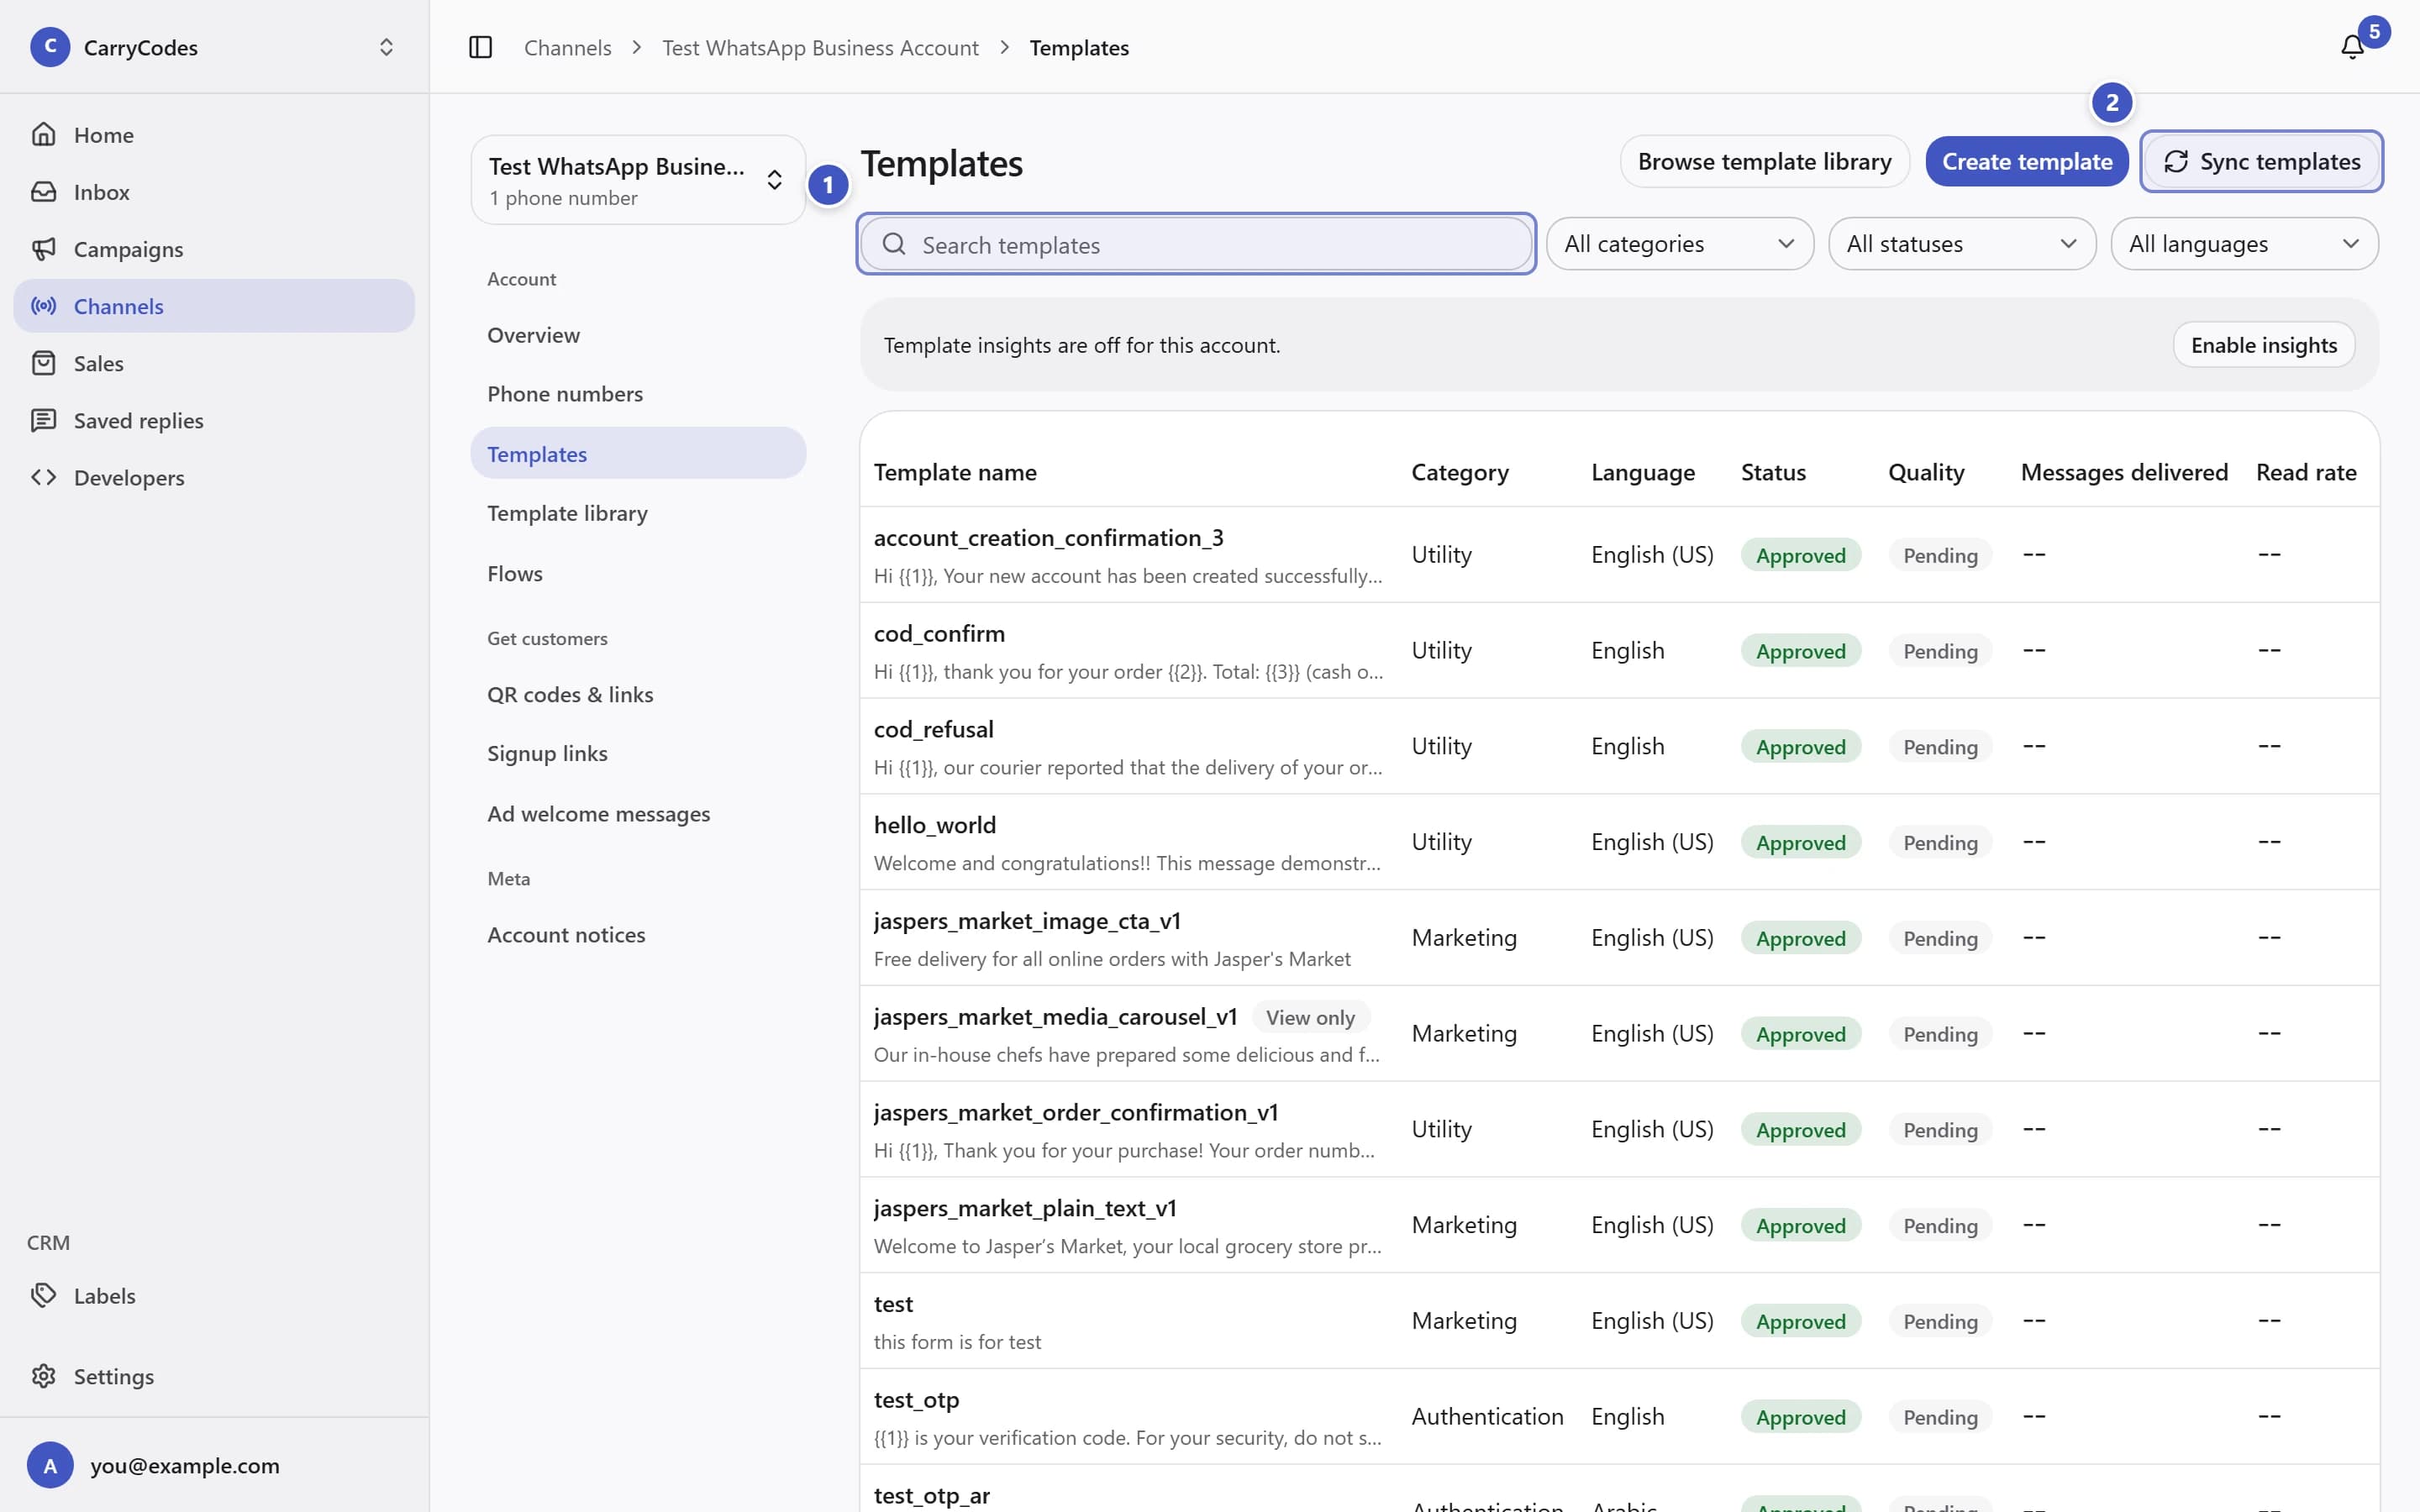Click the Developers code brackets icon
The width and height of the screenshot is (2420, 1512).
(43, 476)
